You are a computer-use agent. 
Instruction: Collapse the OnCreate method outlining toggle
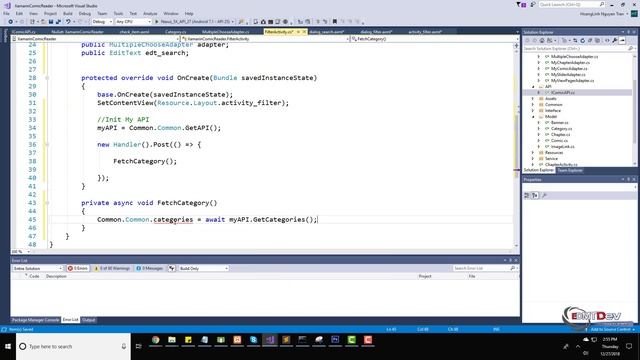47,78
